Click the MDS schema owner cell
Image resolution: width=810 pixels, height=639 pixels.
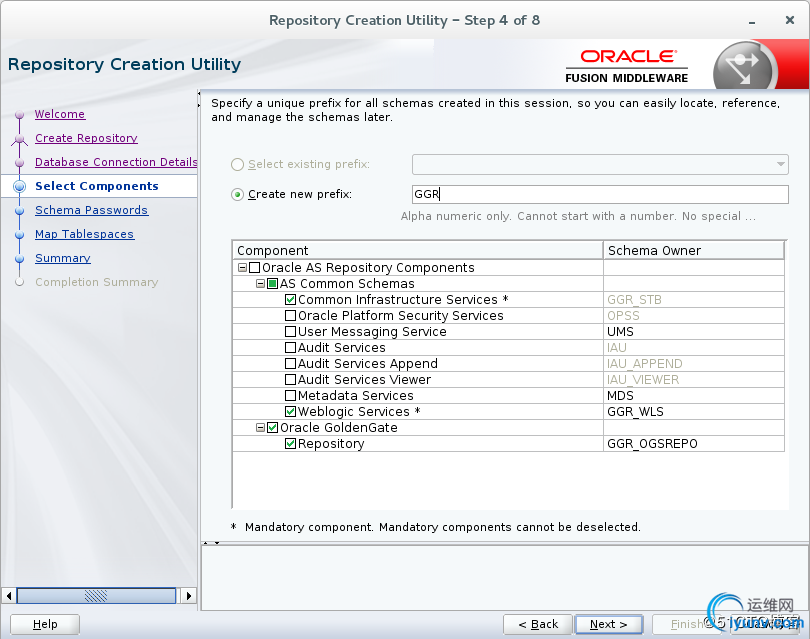[x=694, y=396]
